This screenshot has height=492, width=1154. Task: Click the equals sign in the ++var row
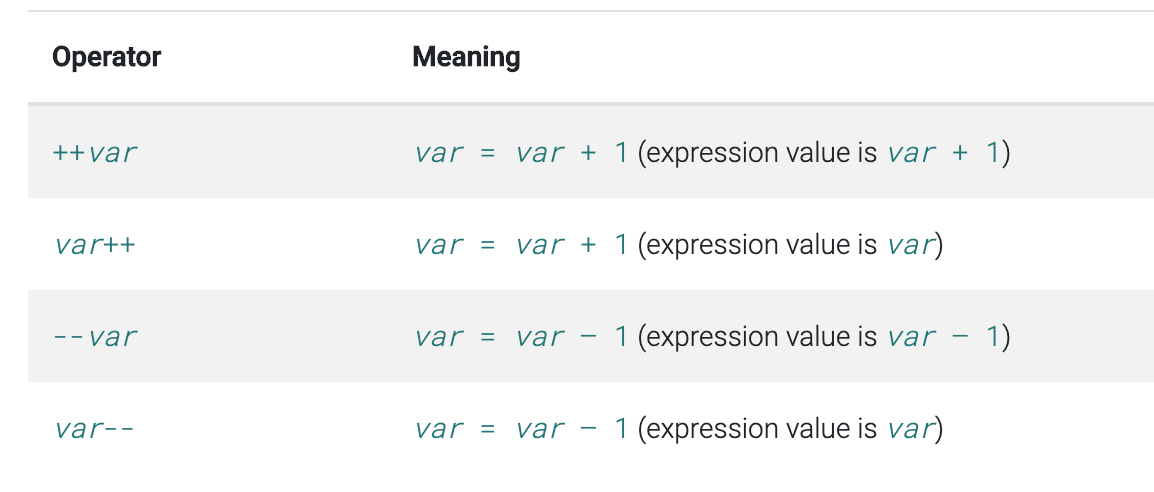(487, 153)
